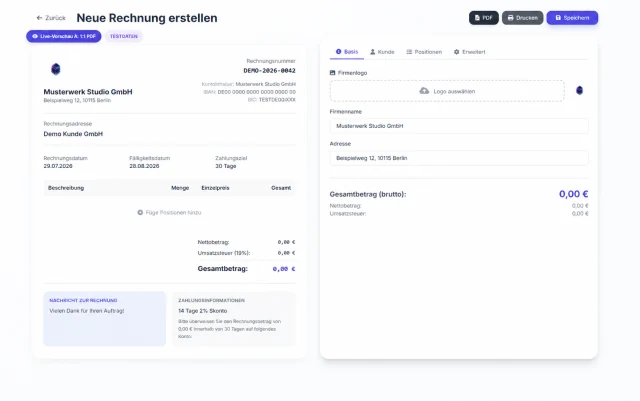Export the invoice with the PDF button

click(484, 18)
